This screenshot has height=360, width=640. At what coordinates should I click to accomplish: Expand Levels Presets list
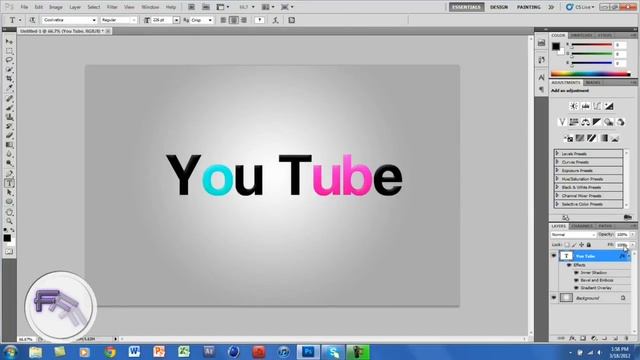(x=557, y=153)
